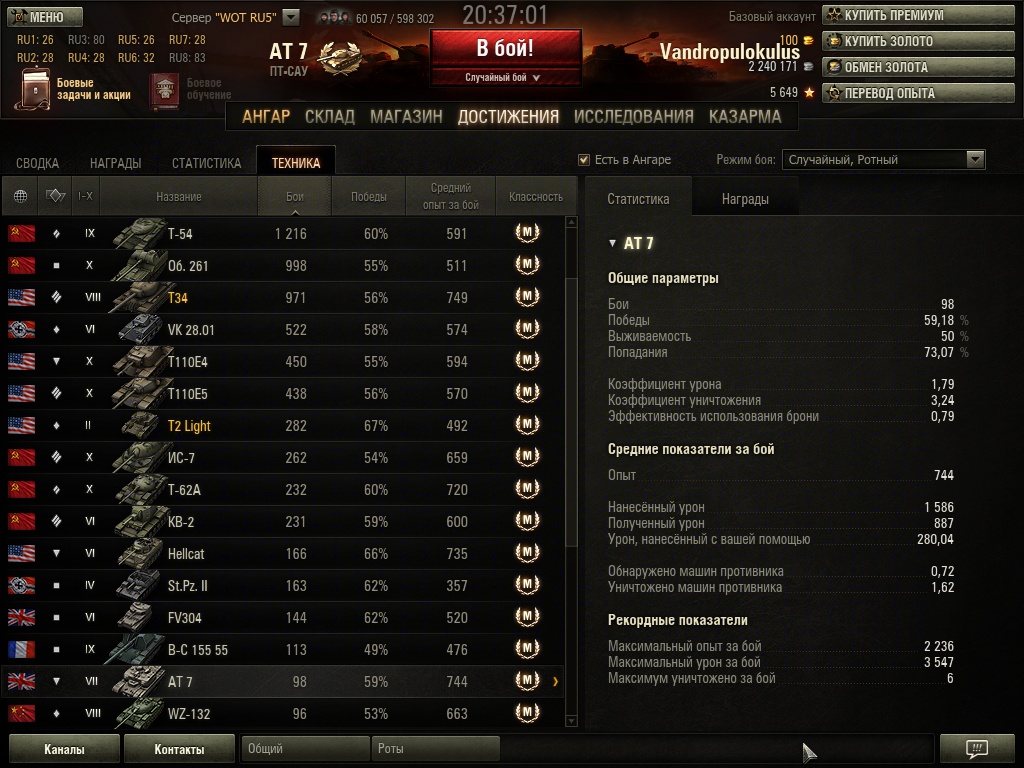Viewport: 1024px width, 768px height.
Task: Sort by nation globe icon column
Action: tap(20, 196)
